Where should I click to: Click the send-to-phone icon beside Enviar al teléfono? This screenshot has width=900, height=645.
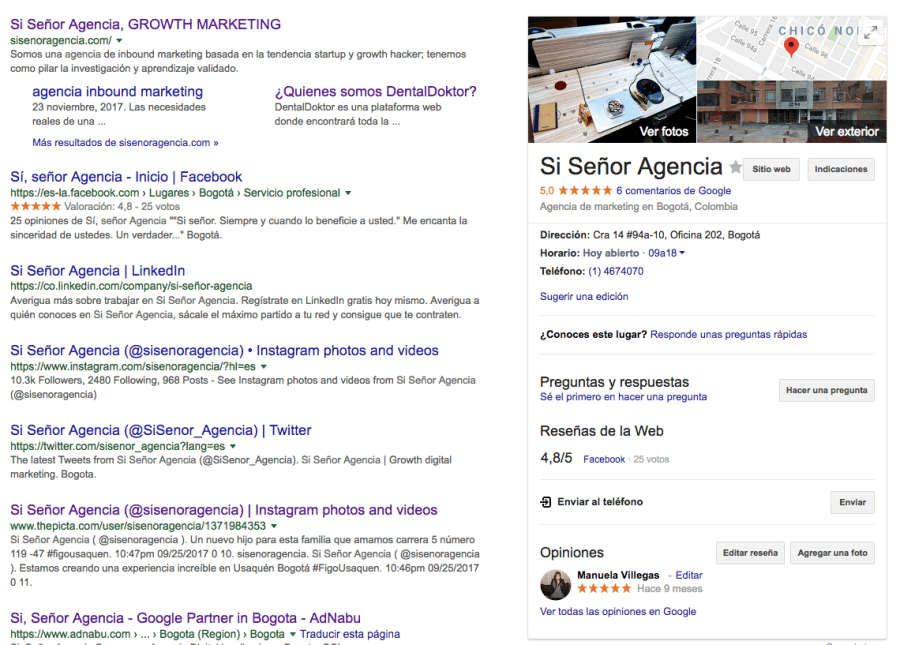click(545, 502)
